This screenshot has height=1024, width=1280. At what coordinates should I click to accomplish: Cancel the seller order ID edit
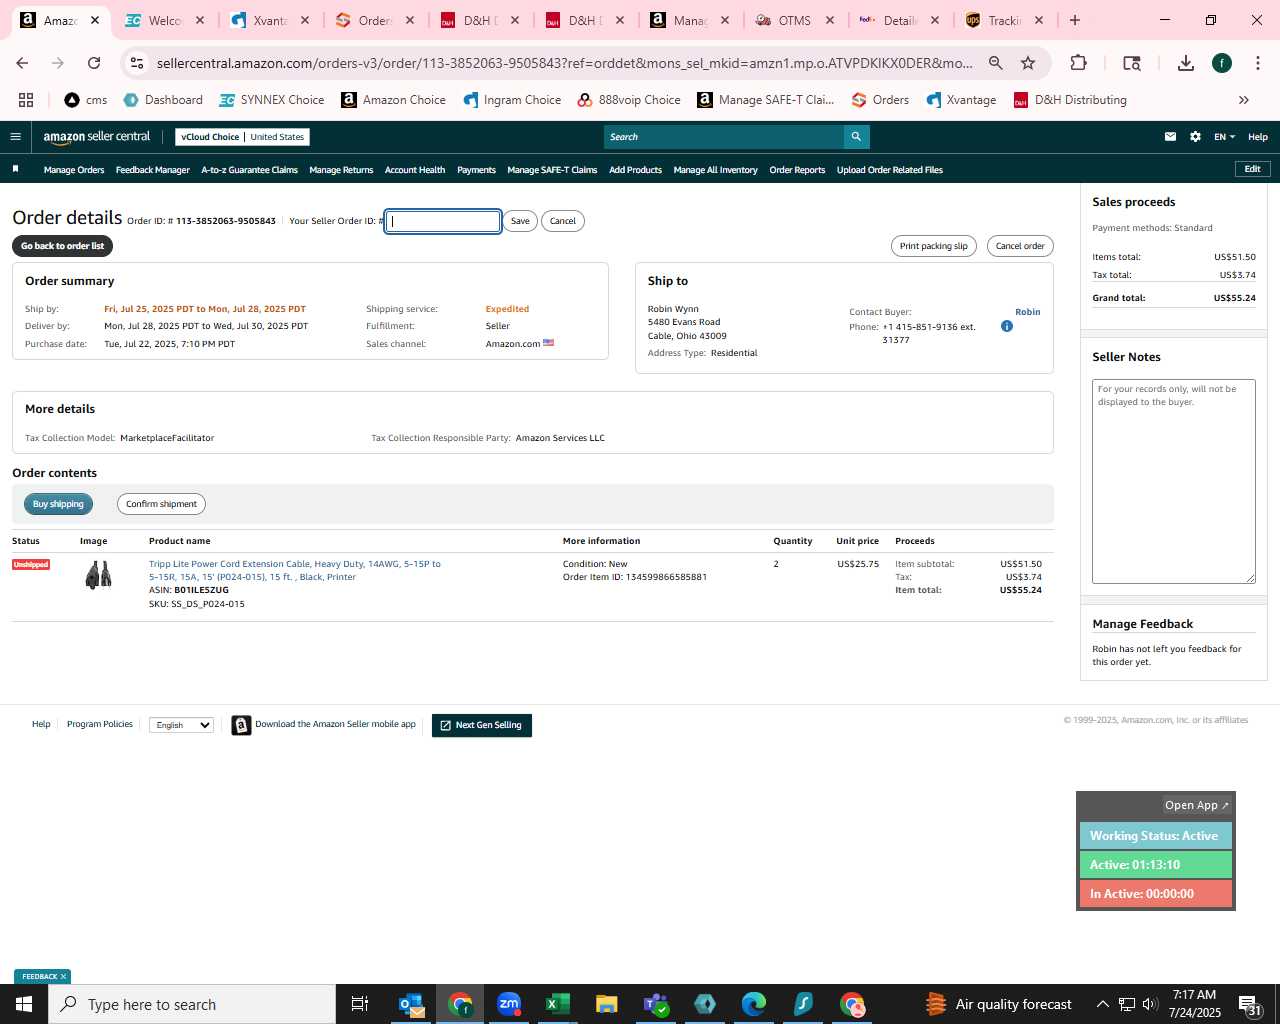(x=563, y=221)
